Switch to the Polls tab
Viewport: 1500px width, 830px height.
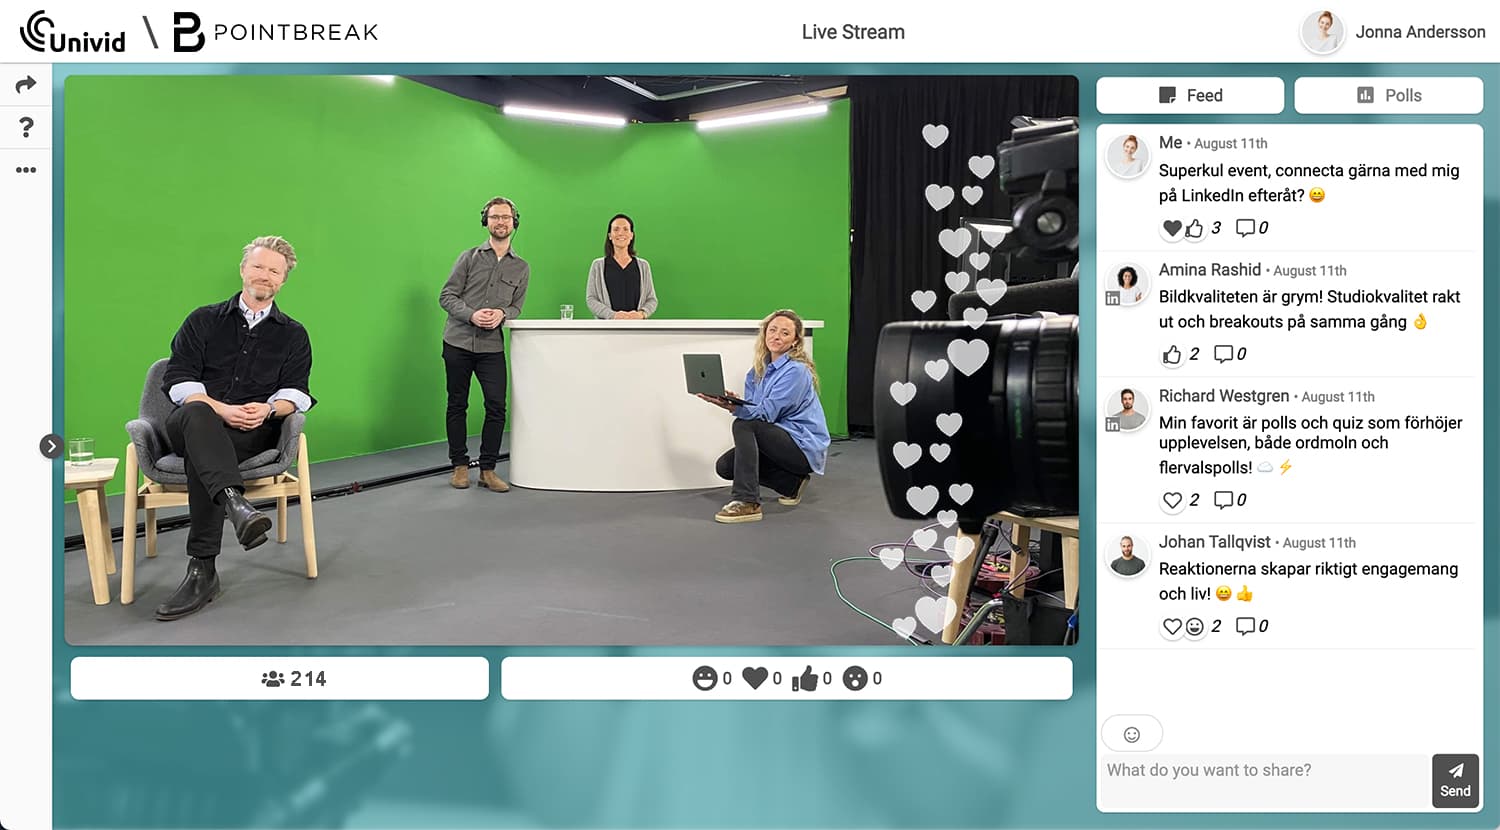[x=1389, y=95]
